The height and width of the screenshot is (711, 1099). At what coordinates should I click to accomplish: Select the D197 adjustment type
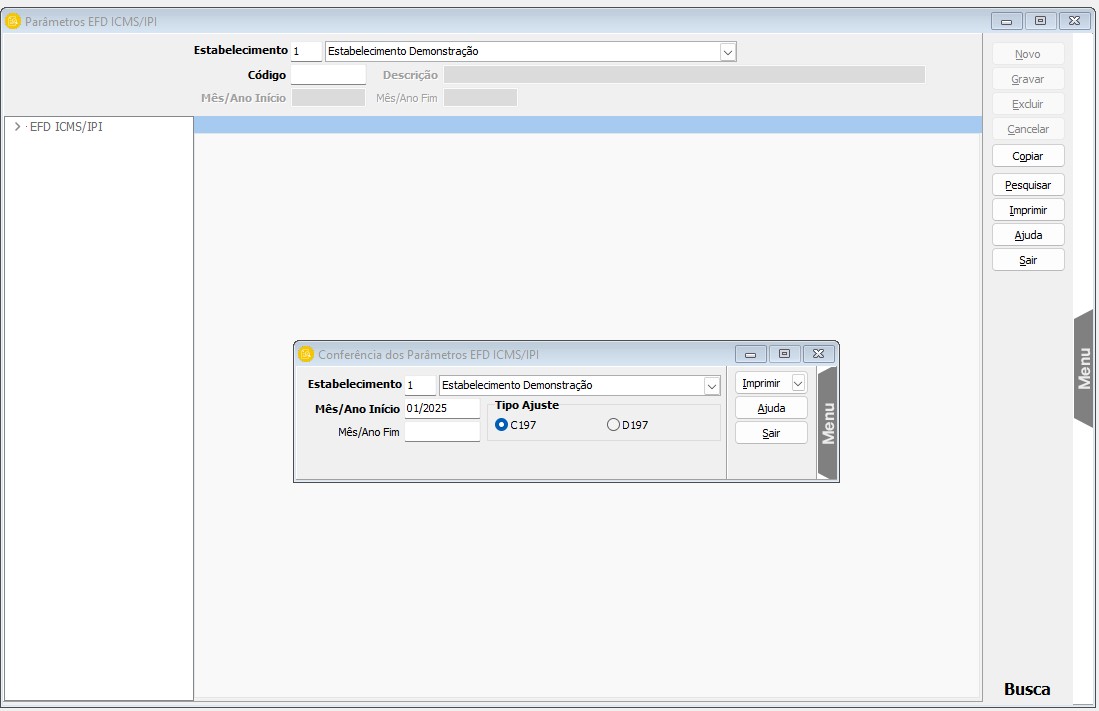coord(613,425)
